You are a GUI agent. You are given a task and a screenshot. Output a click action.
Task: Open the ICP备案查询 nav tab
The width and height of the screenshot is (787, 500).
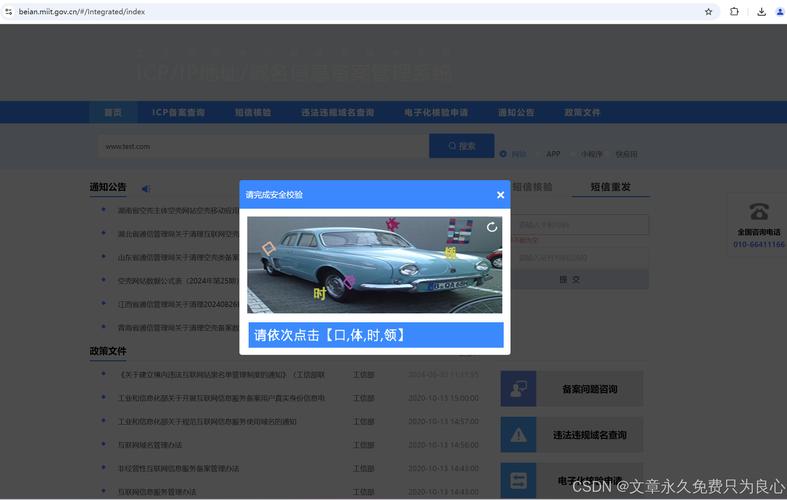click(178, 112)
